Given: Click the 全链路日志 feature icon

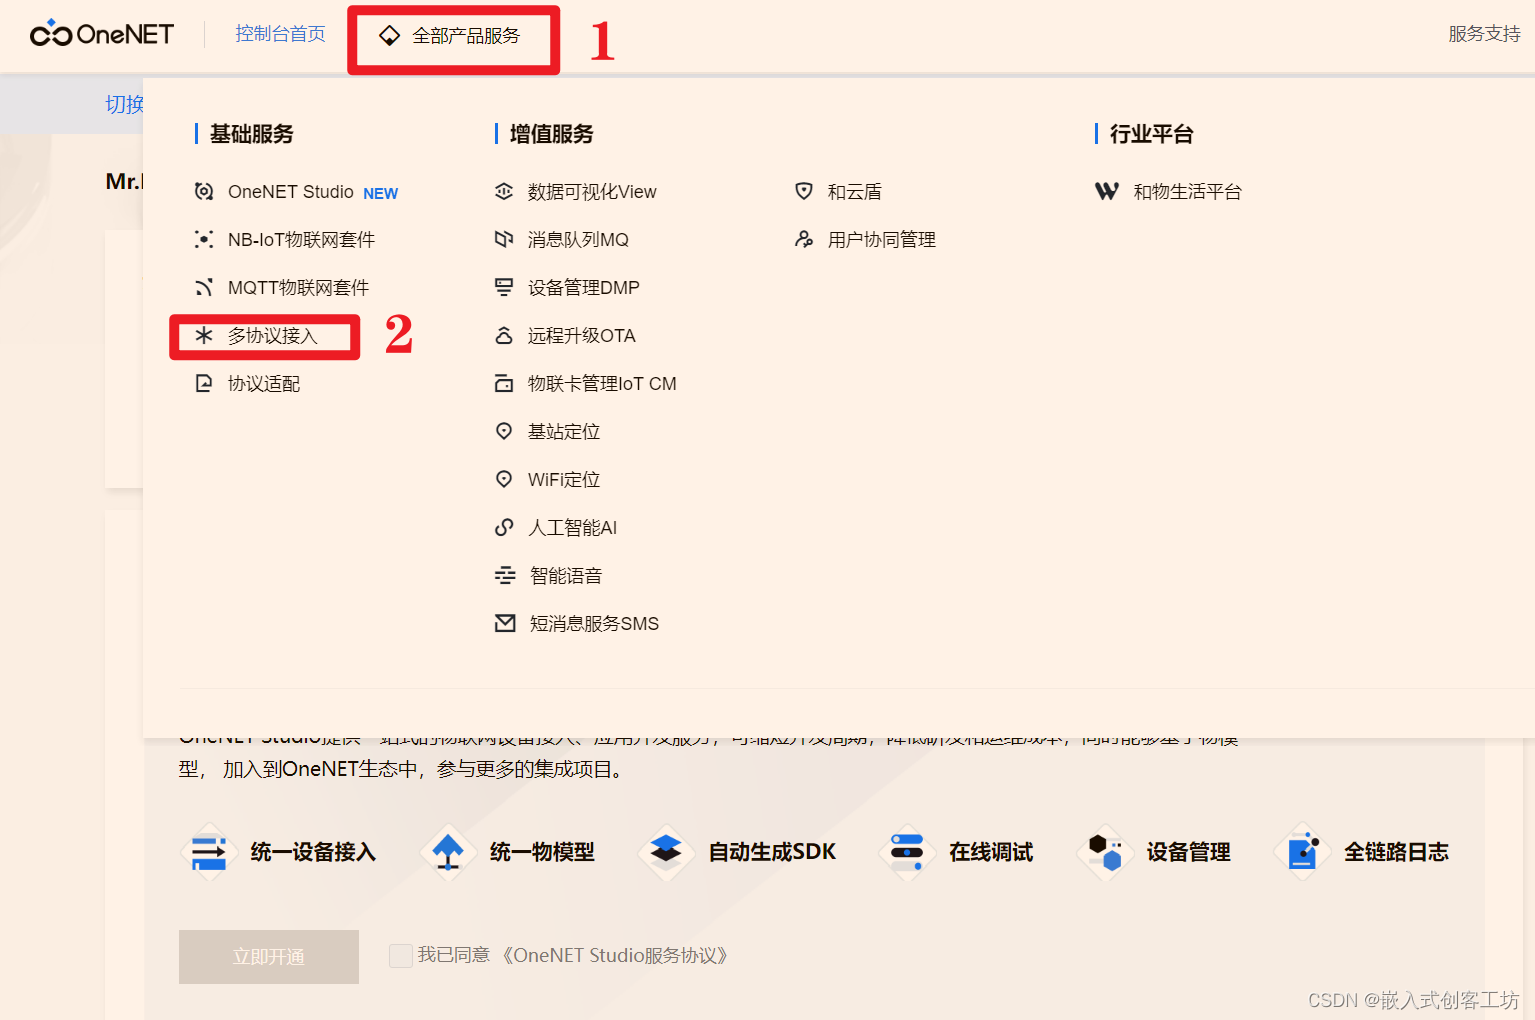Looking at the screenshot, I should [x=1303, y=852].
